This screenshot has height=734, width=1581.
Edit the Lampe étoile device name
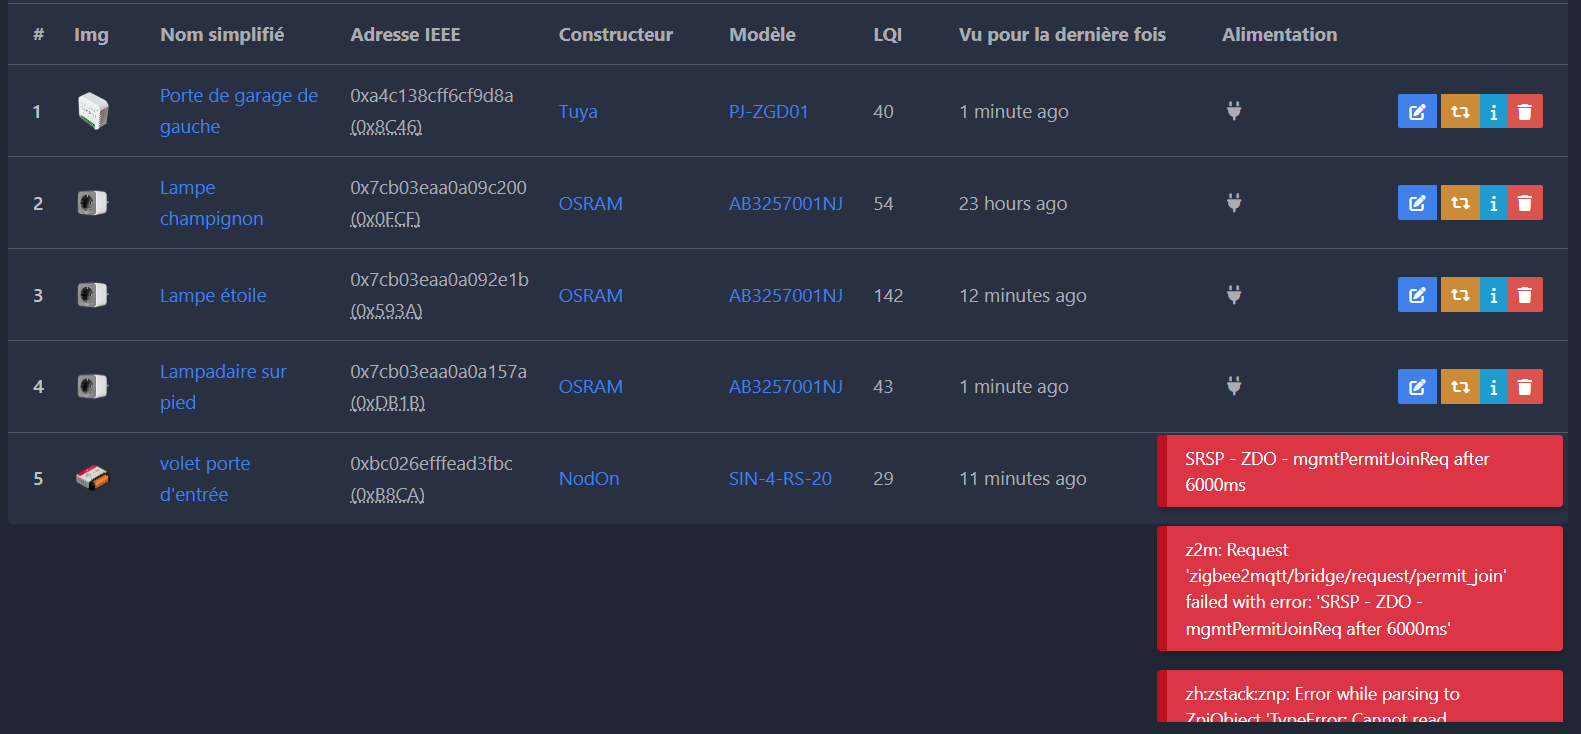tap(1416, 295)
